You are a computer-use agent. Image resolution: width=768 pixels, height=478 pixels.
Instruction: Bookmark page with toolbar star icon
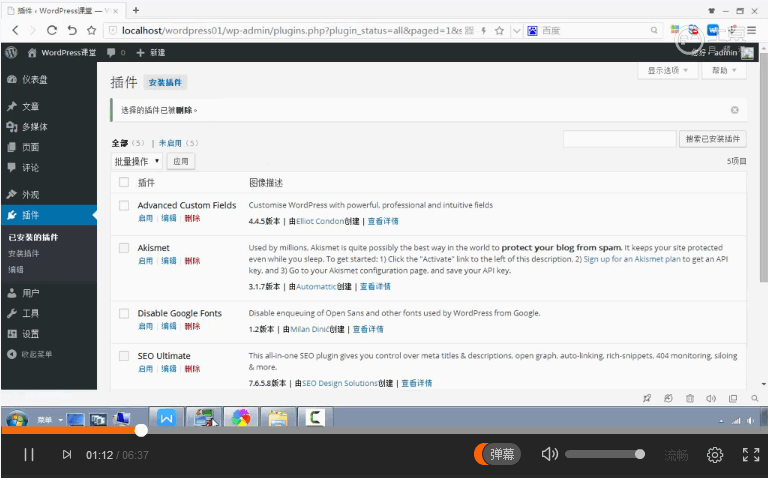(92, 30)
